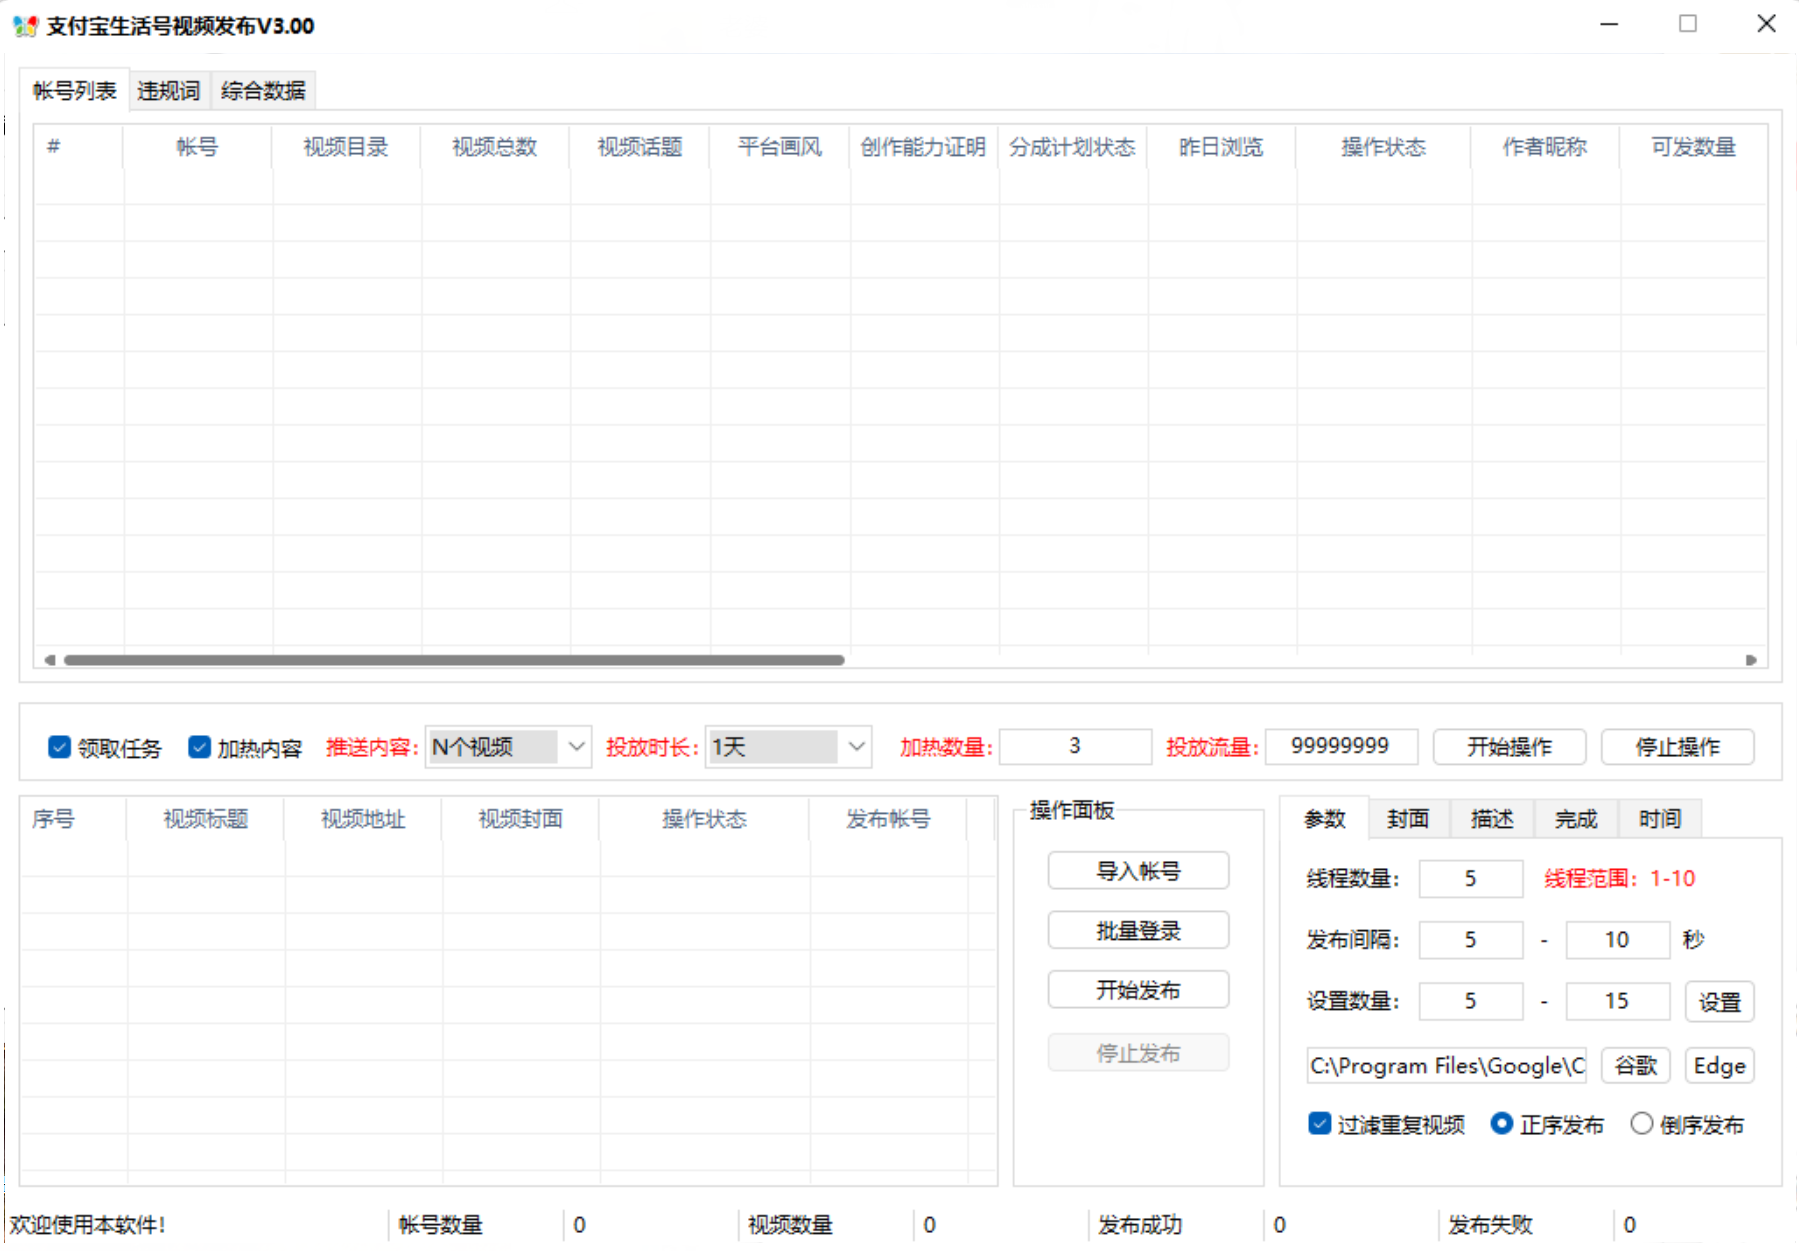Open the 推送内容 dropdown
The height and width of the screenshot is (1251, 1799).
click(x=508, y=747)
